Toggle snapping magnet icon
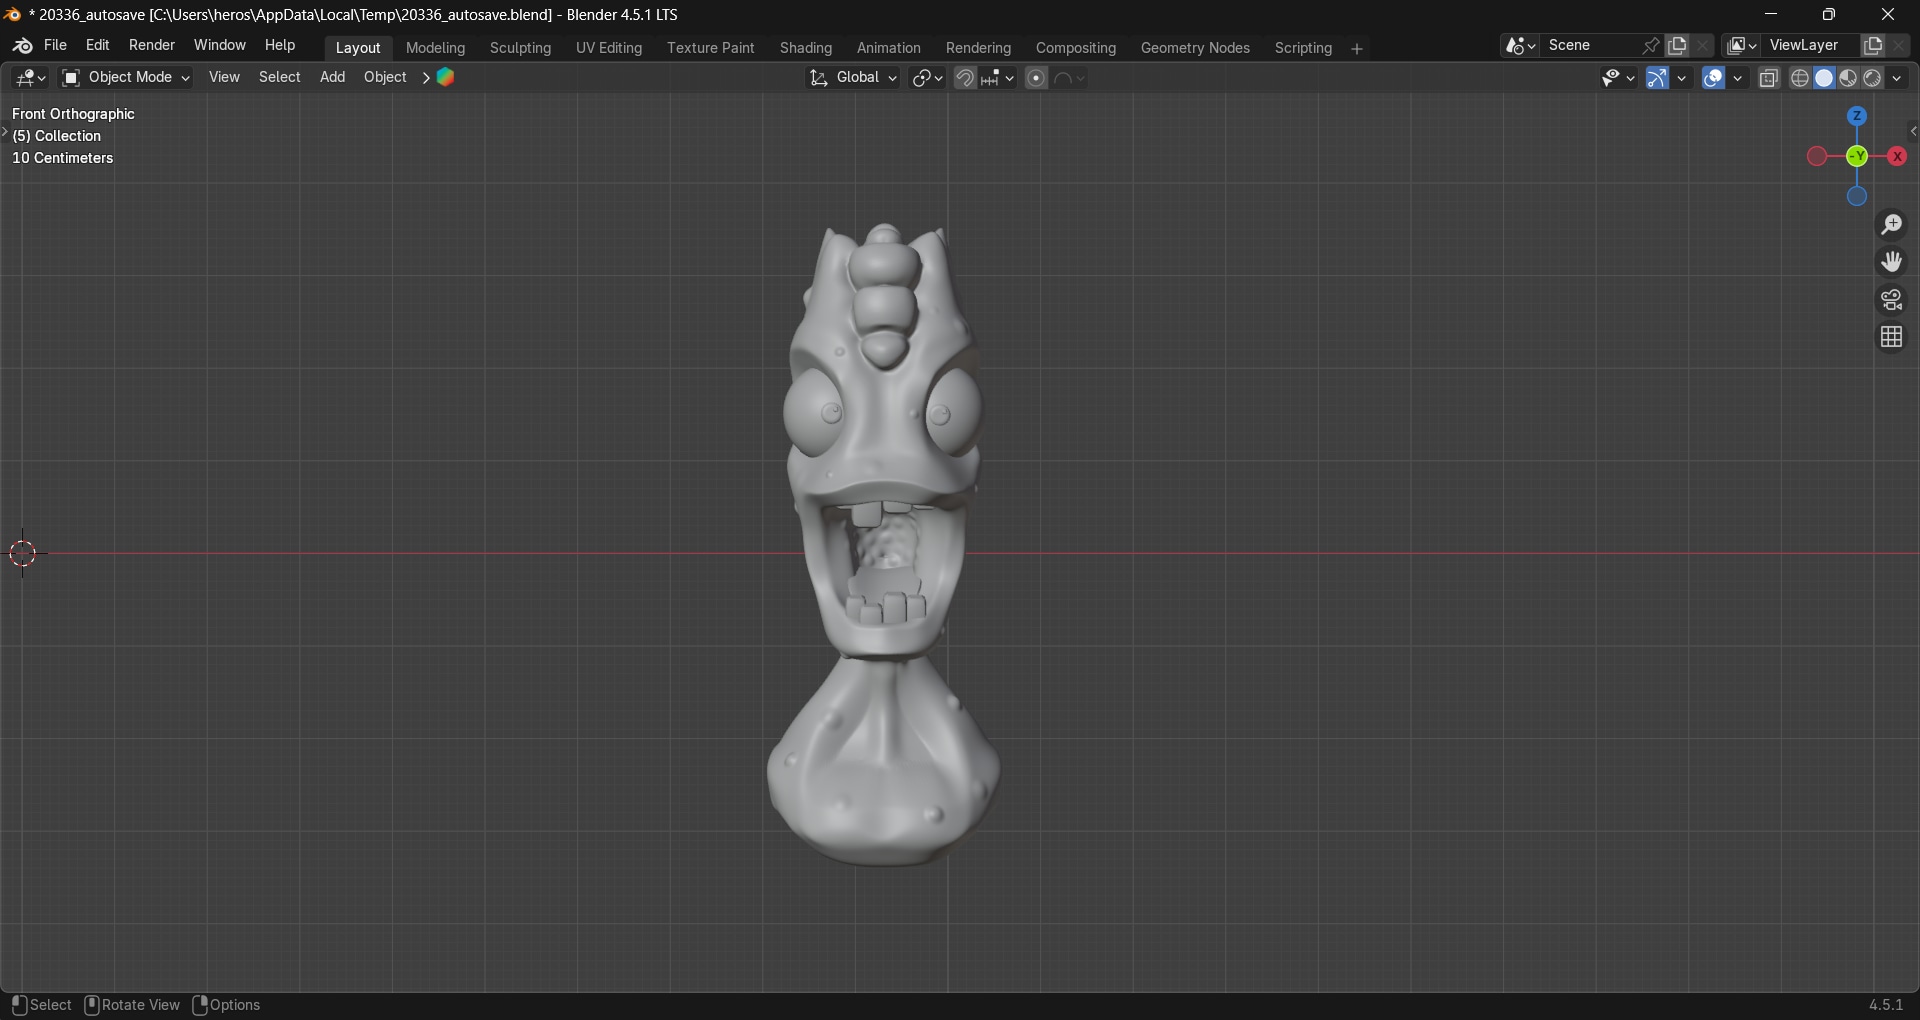Screen dimensions: 1920x1020 point(965,78)
